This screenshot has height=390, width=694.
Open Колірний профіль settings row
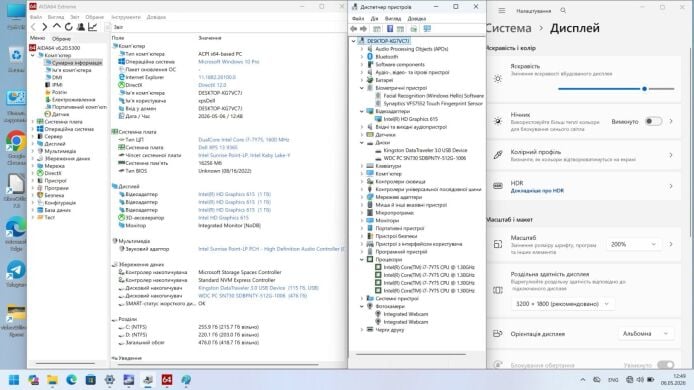[584, 155]
